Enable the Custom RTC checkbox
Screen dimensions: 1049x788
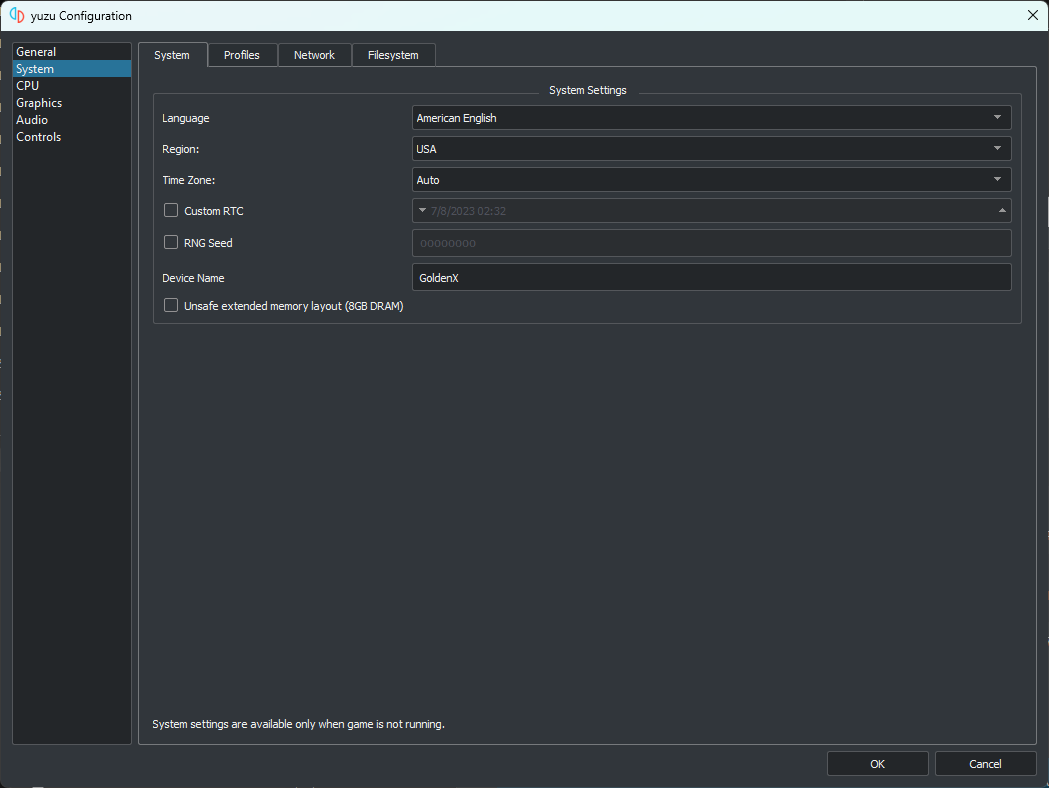(171, 211)
